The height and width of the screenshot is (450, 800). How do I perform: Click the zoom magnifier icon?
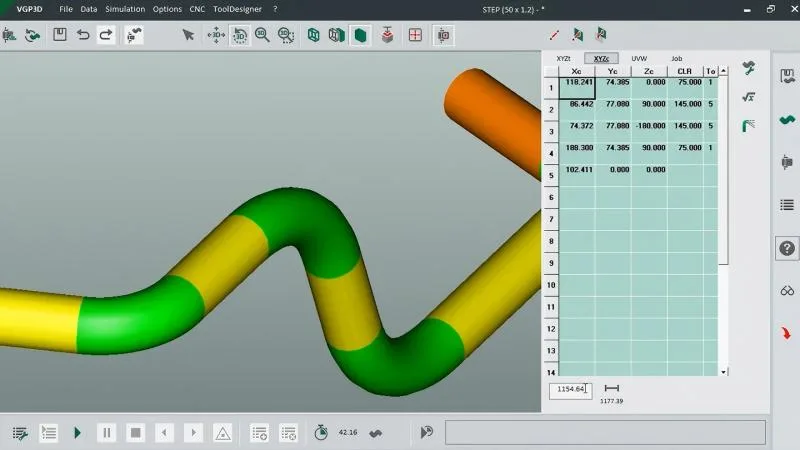tap(262, 35)
